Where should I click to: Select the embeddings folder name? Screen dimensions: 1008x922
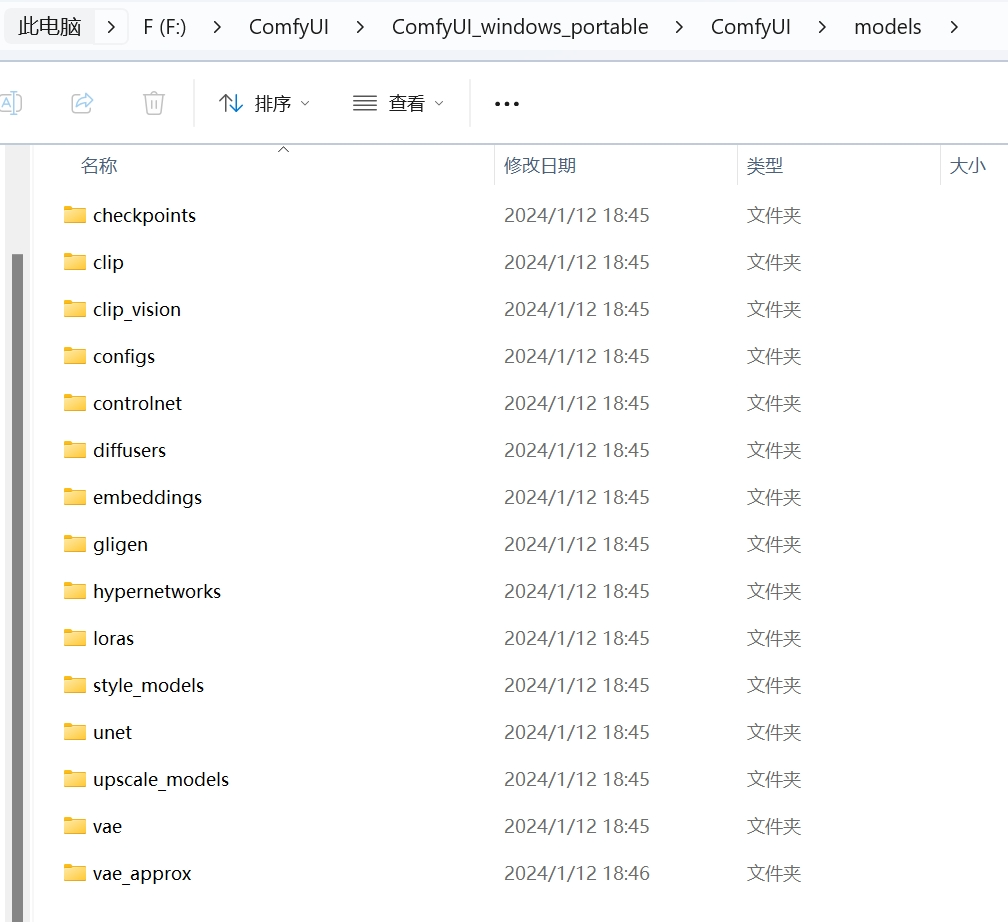tap(147, 497)
